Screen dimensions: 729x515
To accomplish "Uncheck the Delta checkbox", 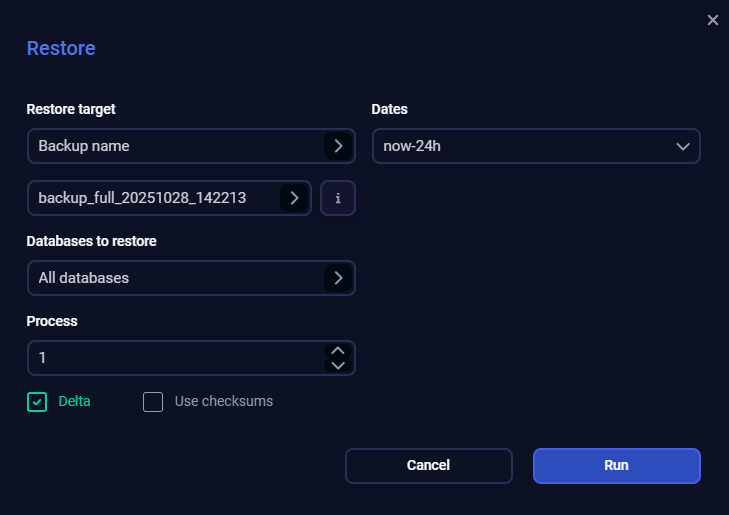I will [37, 402].
